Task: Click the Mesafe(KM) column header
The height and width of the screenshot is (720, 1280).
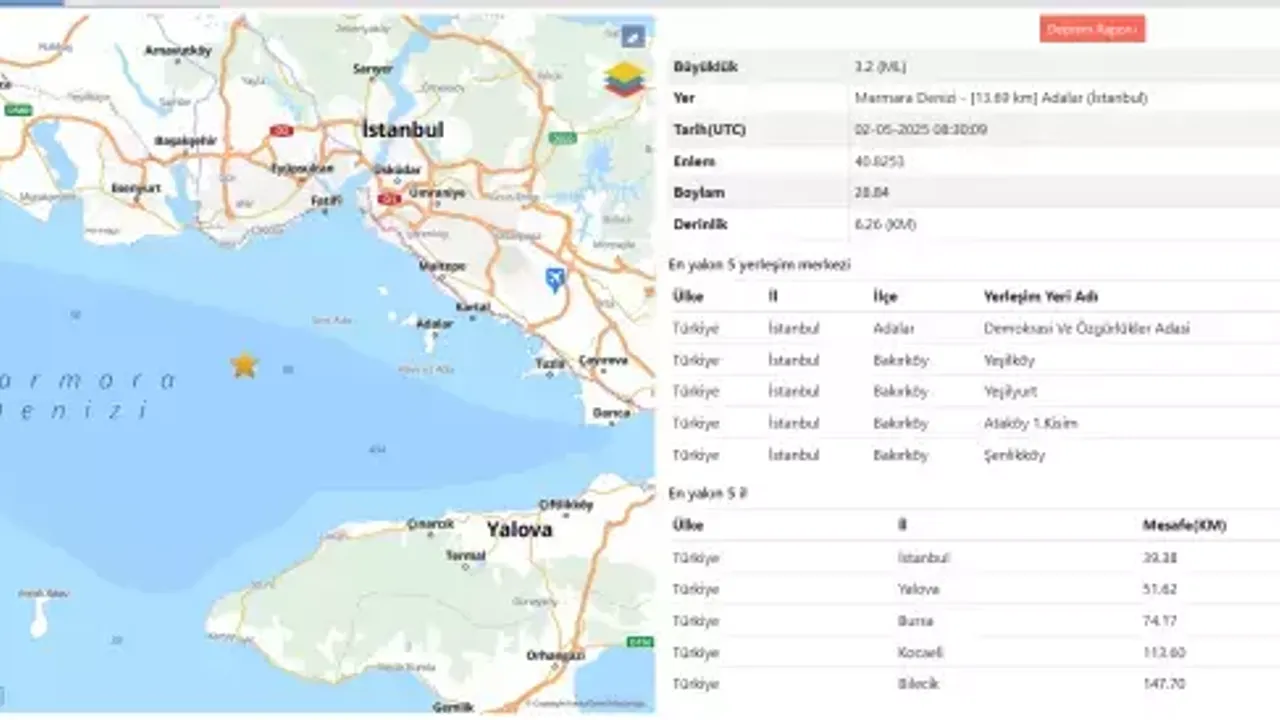Action: pos(1183,526)
